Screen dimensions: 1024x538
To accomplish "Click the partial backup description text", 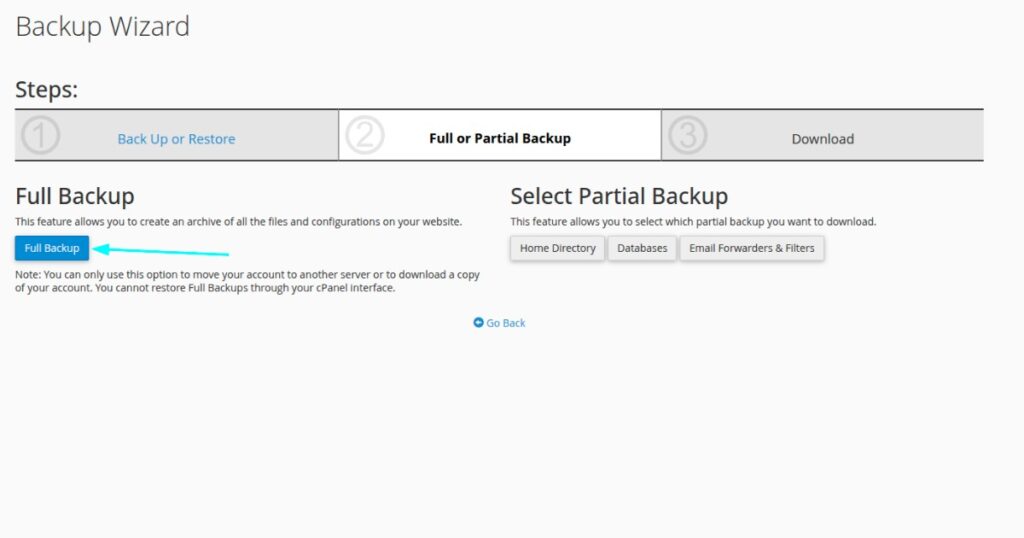I will coord(693,221).
